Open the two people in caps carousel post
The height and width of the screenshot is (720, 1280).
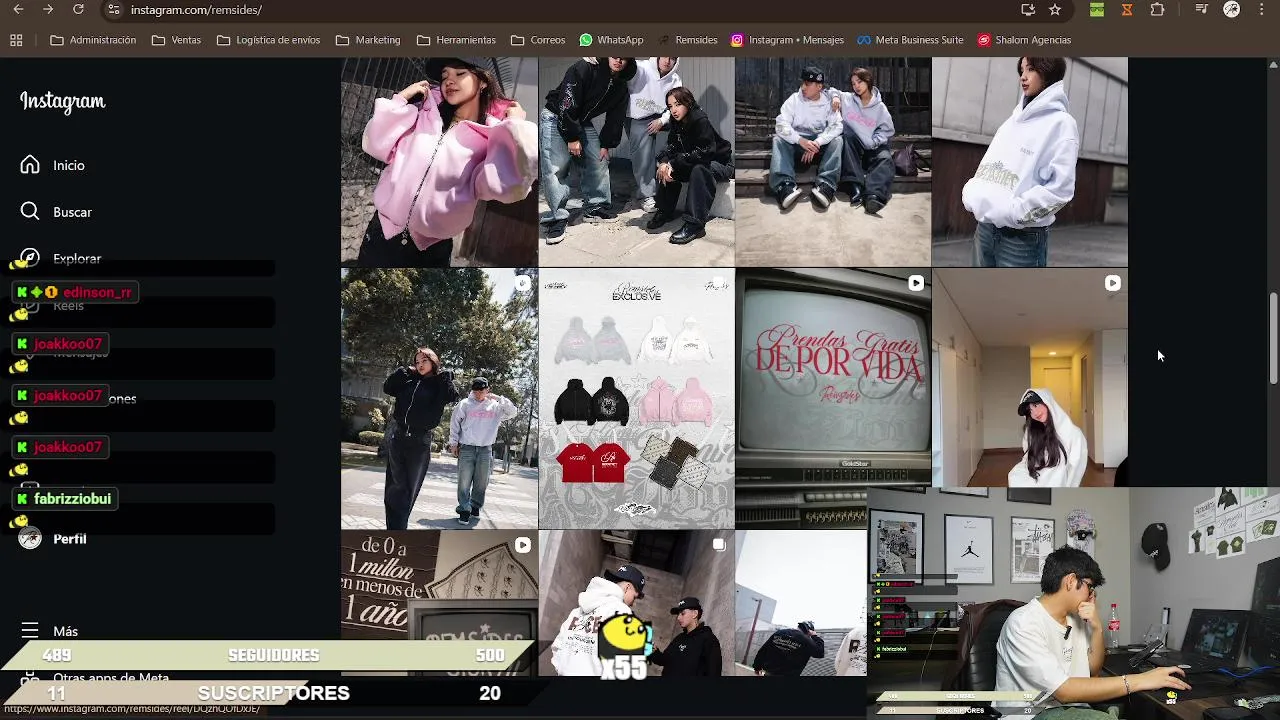tap(636, 603)
